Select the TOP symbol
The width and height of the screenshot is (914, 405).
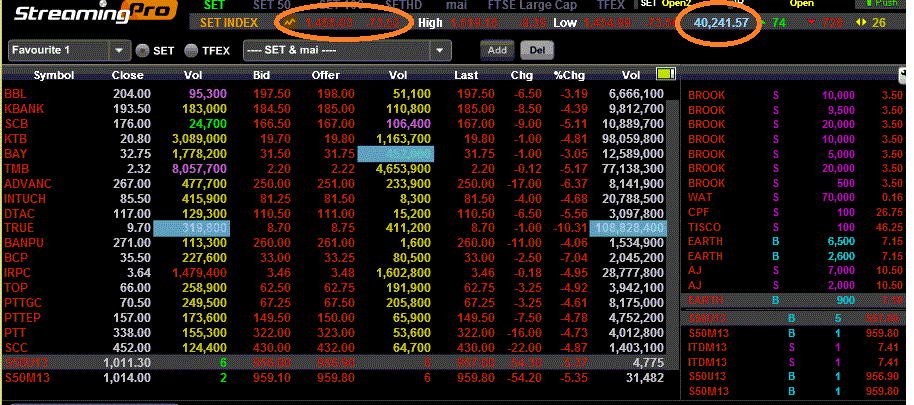(16, 287)
